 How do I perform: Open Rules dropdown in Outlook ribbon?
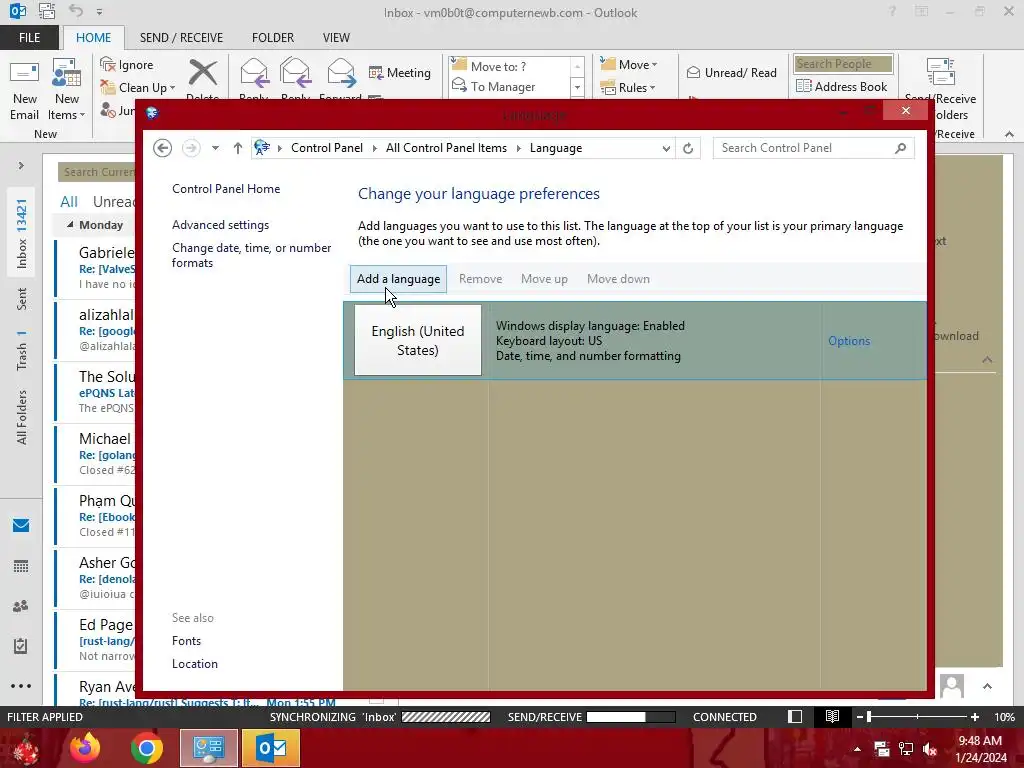(627, 88)
